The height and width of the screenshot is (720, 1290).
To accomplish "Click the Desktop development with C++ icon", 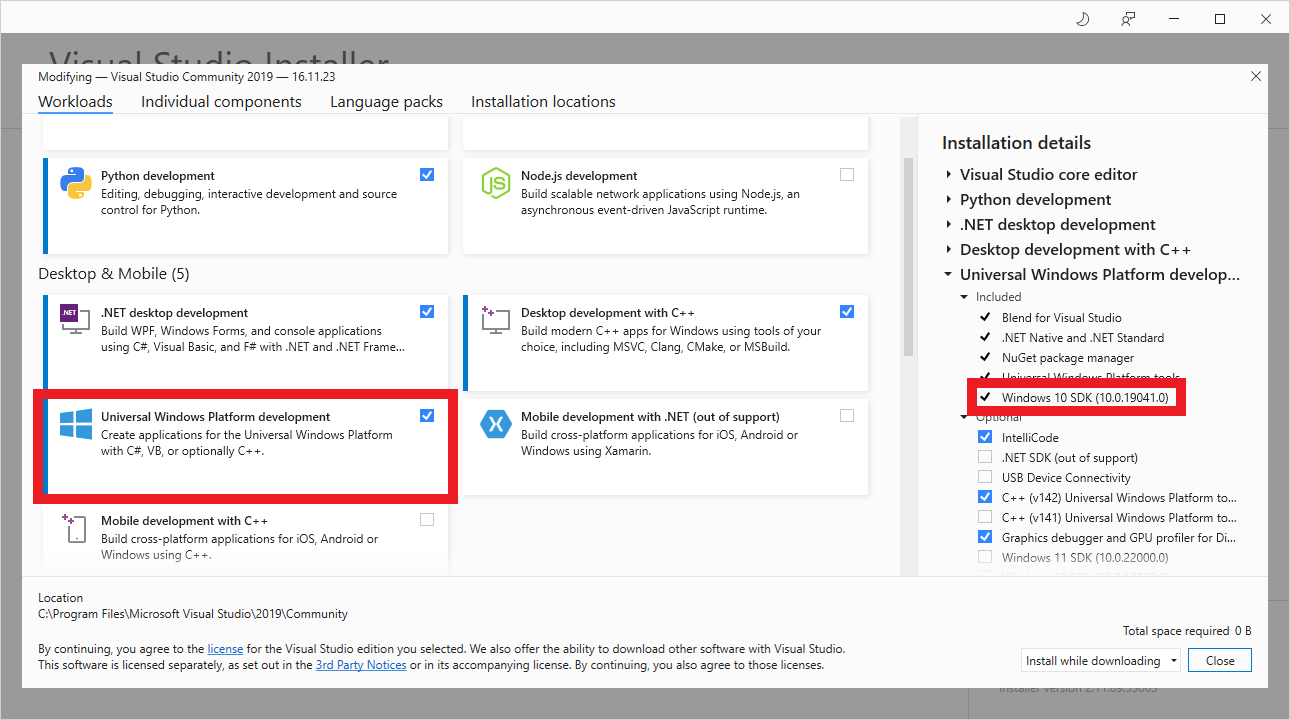I will 495,321.
